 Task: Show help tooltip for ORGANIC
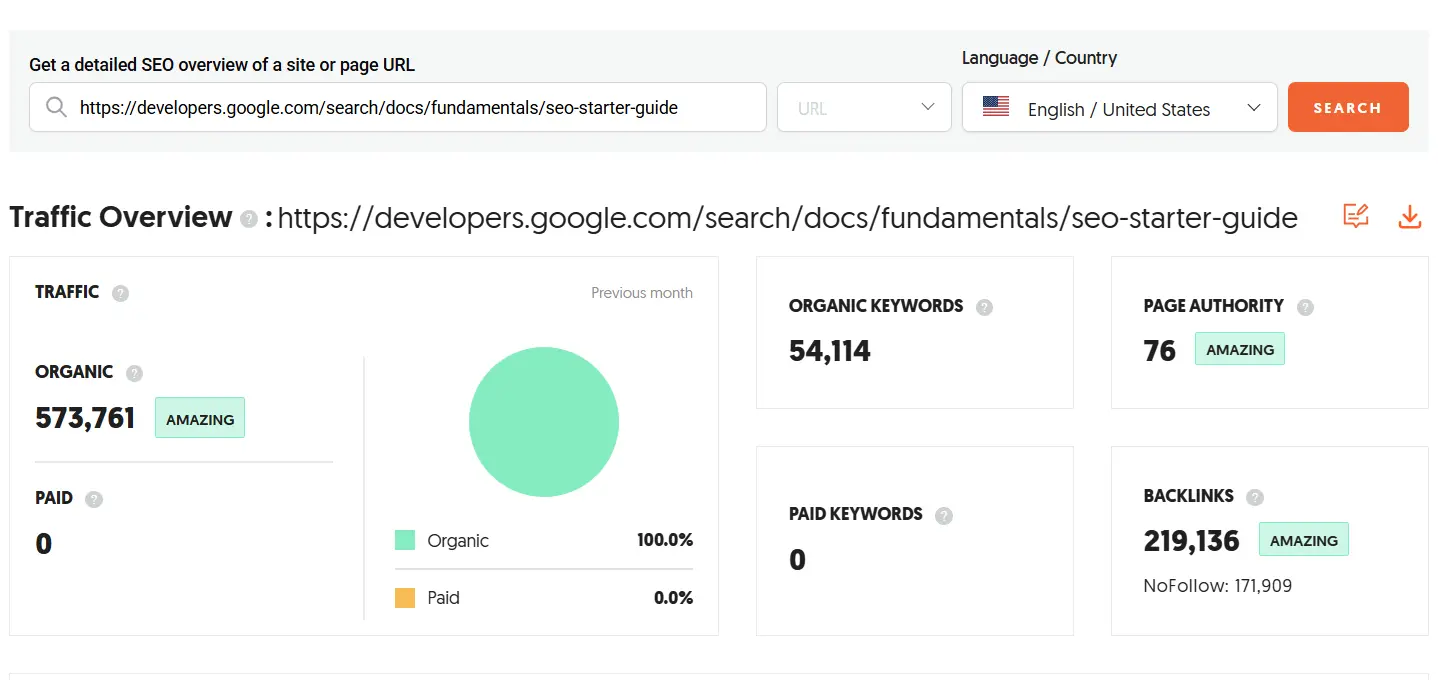click(x=134, y=373)
